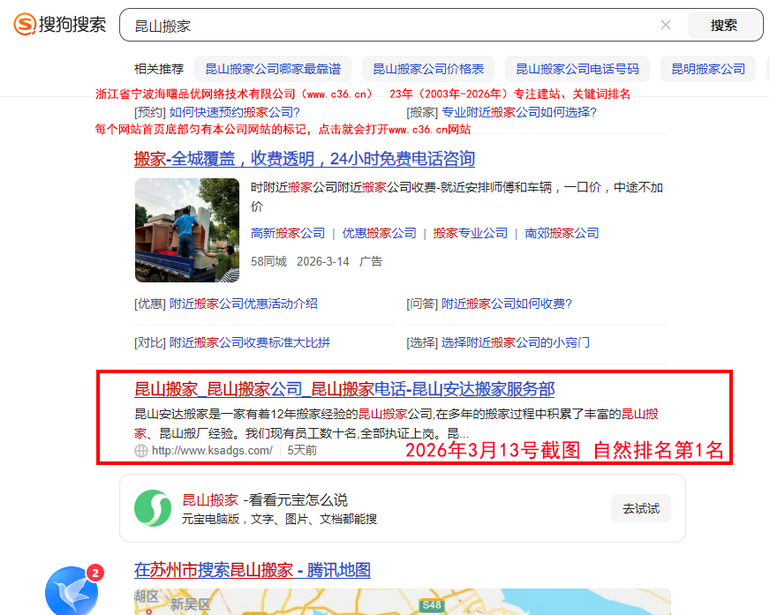Click the moving truck thumbnail image
The width and height of the screenshot is (770, 615).
[x=187, y=230]
